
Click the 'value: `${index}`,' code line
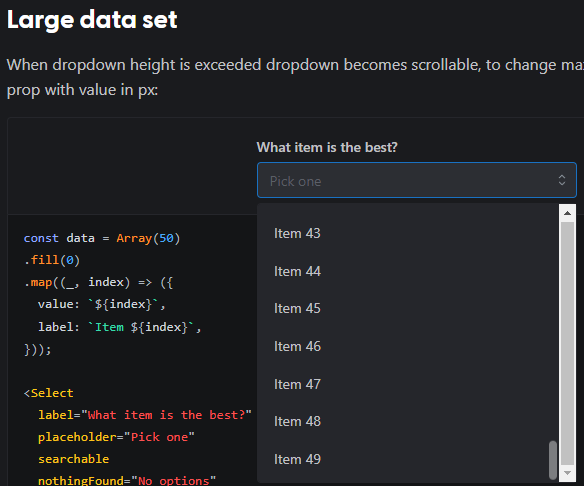click(x=102, y=304)
